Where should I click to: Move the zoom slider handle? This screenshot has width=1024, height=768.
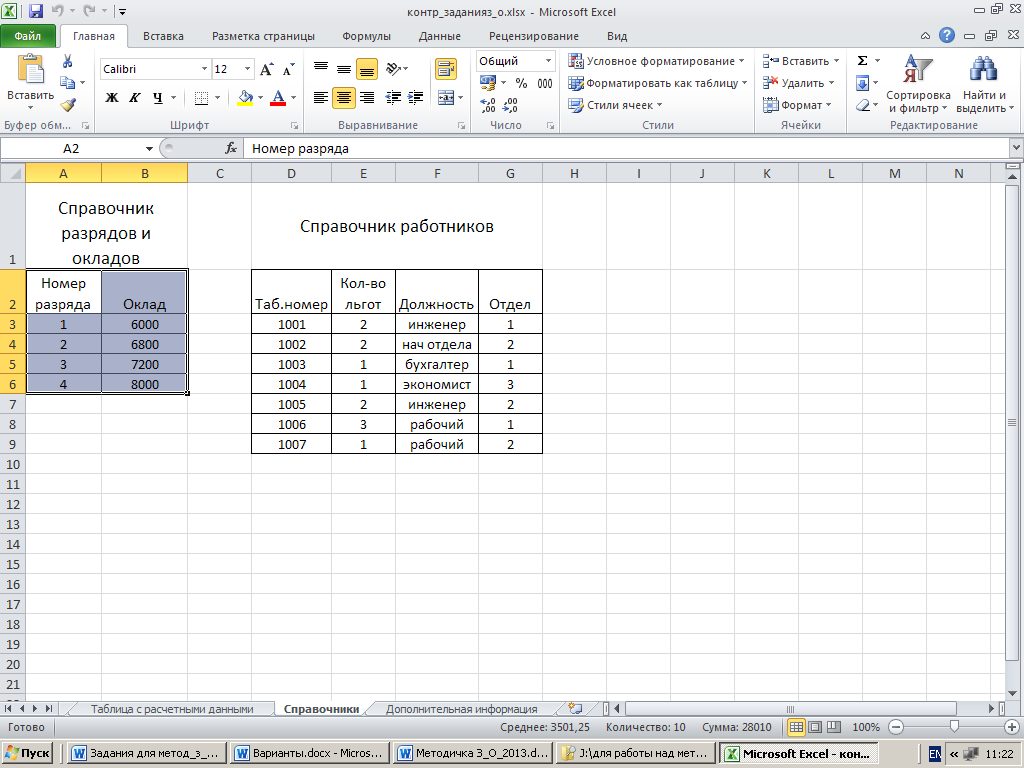pos(954,727)
